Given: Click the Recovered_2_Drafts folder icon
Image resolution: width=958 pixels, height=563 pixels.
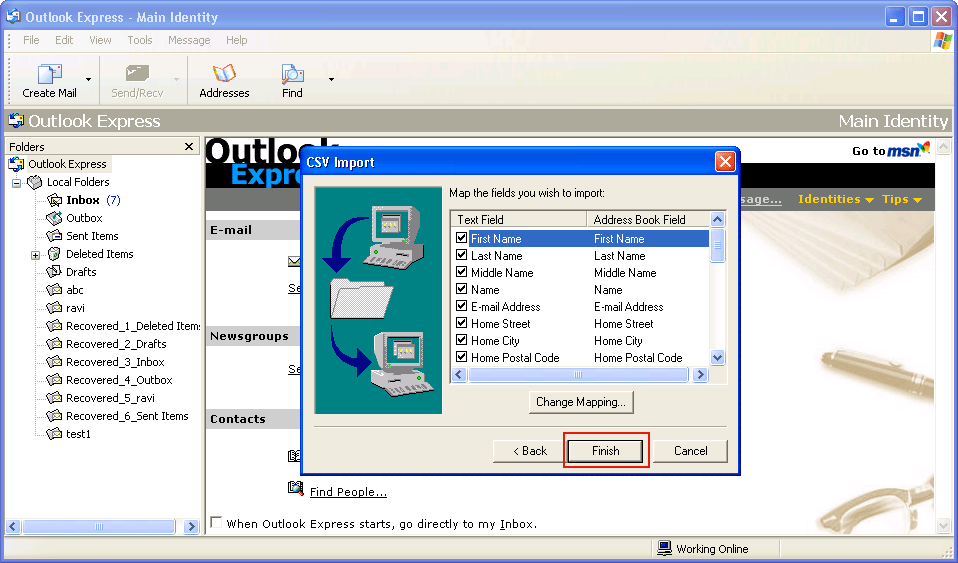Looking at the screenshot, I should click(x=54, y=344).
